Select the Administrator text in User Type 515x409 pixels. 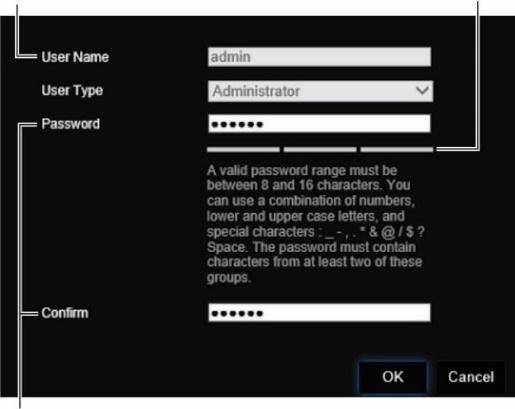pyautogui.click(x=256, y=91)
